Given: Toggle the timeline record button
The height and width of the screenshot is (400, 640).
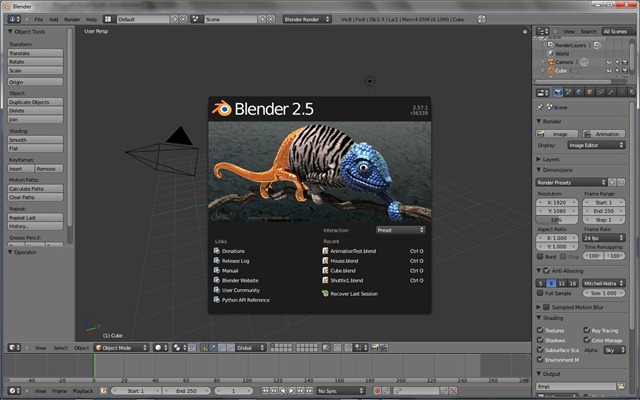Looking at the screenshot, I should point(377,391).
